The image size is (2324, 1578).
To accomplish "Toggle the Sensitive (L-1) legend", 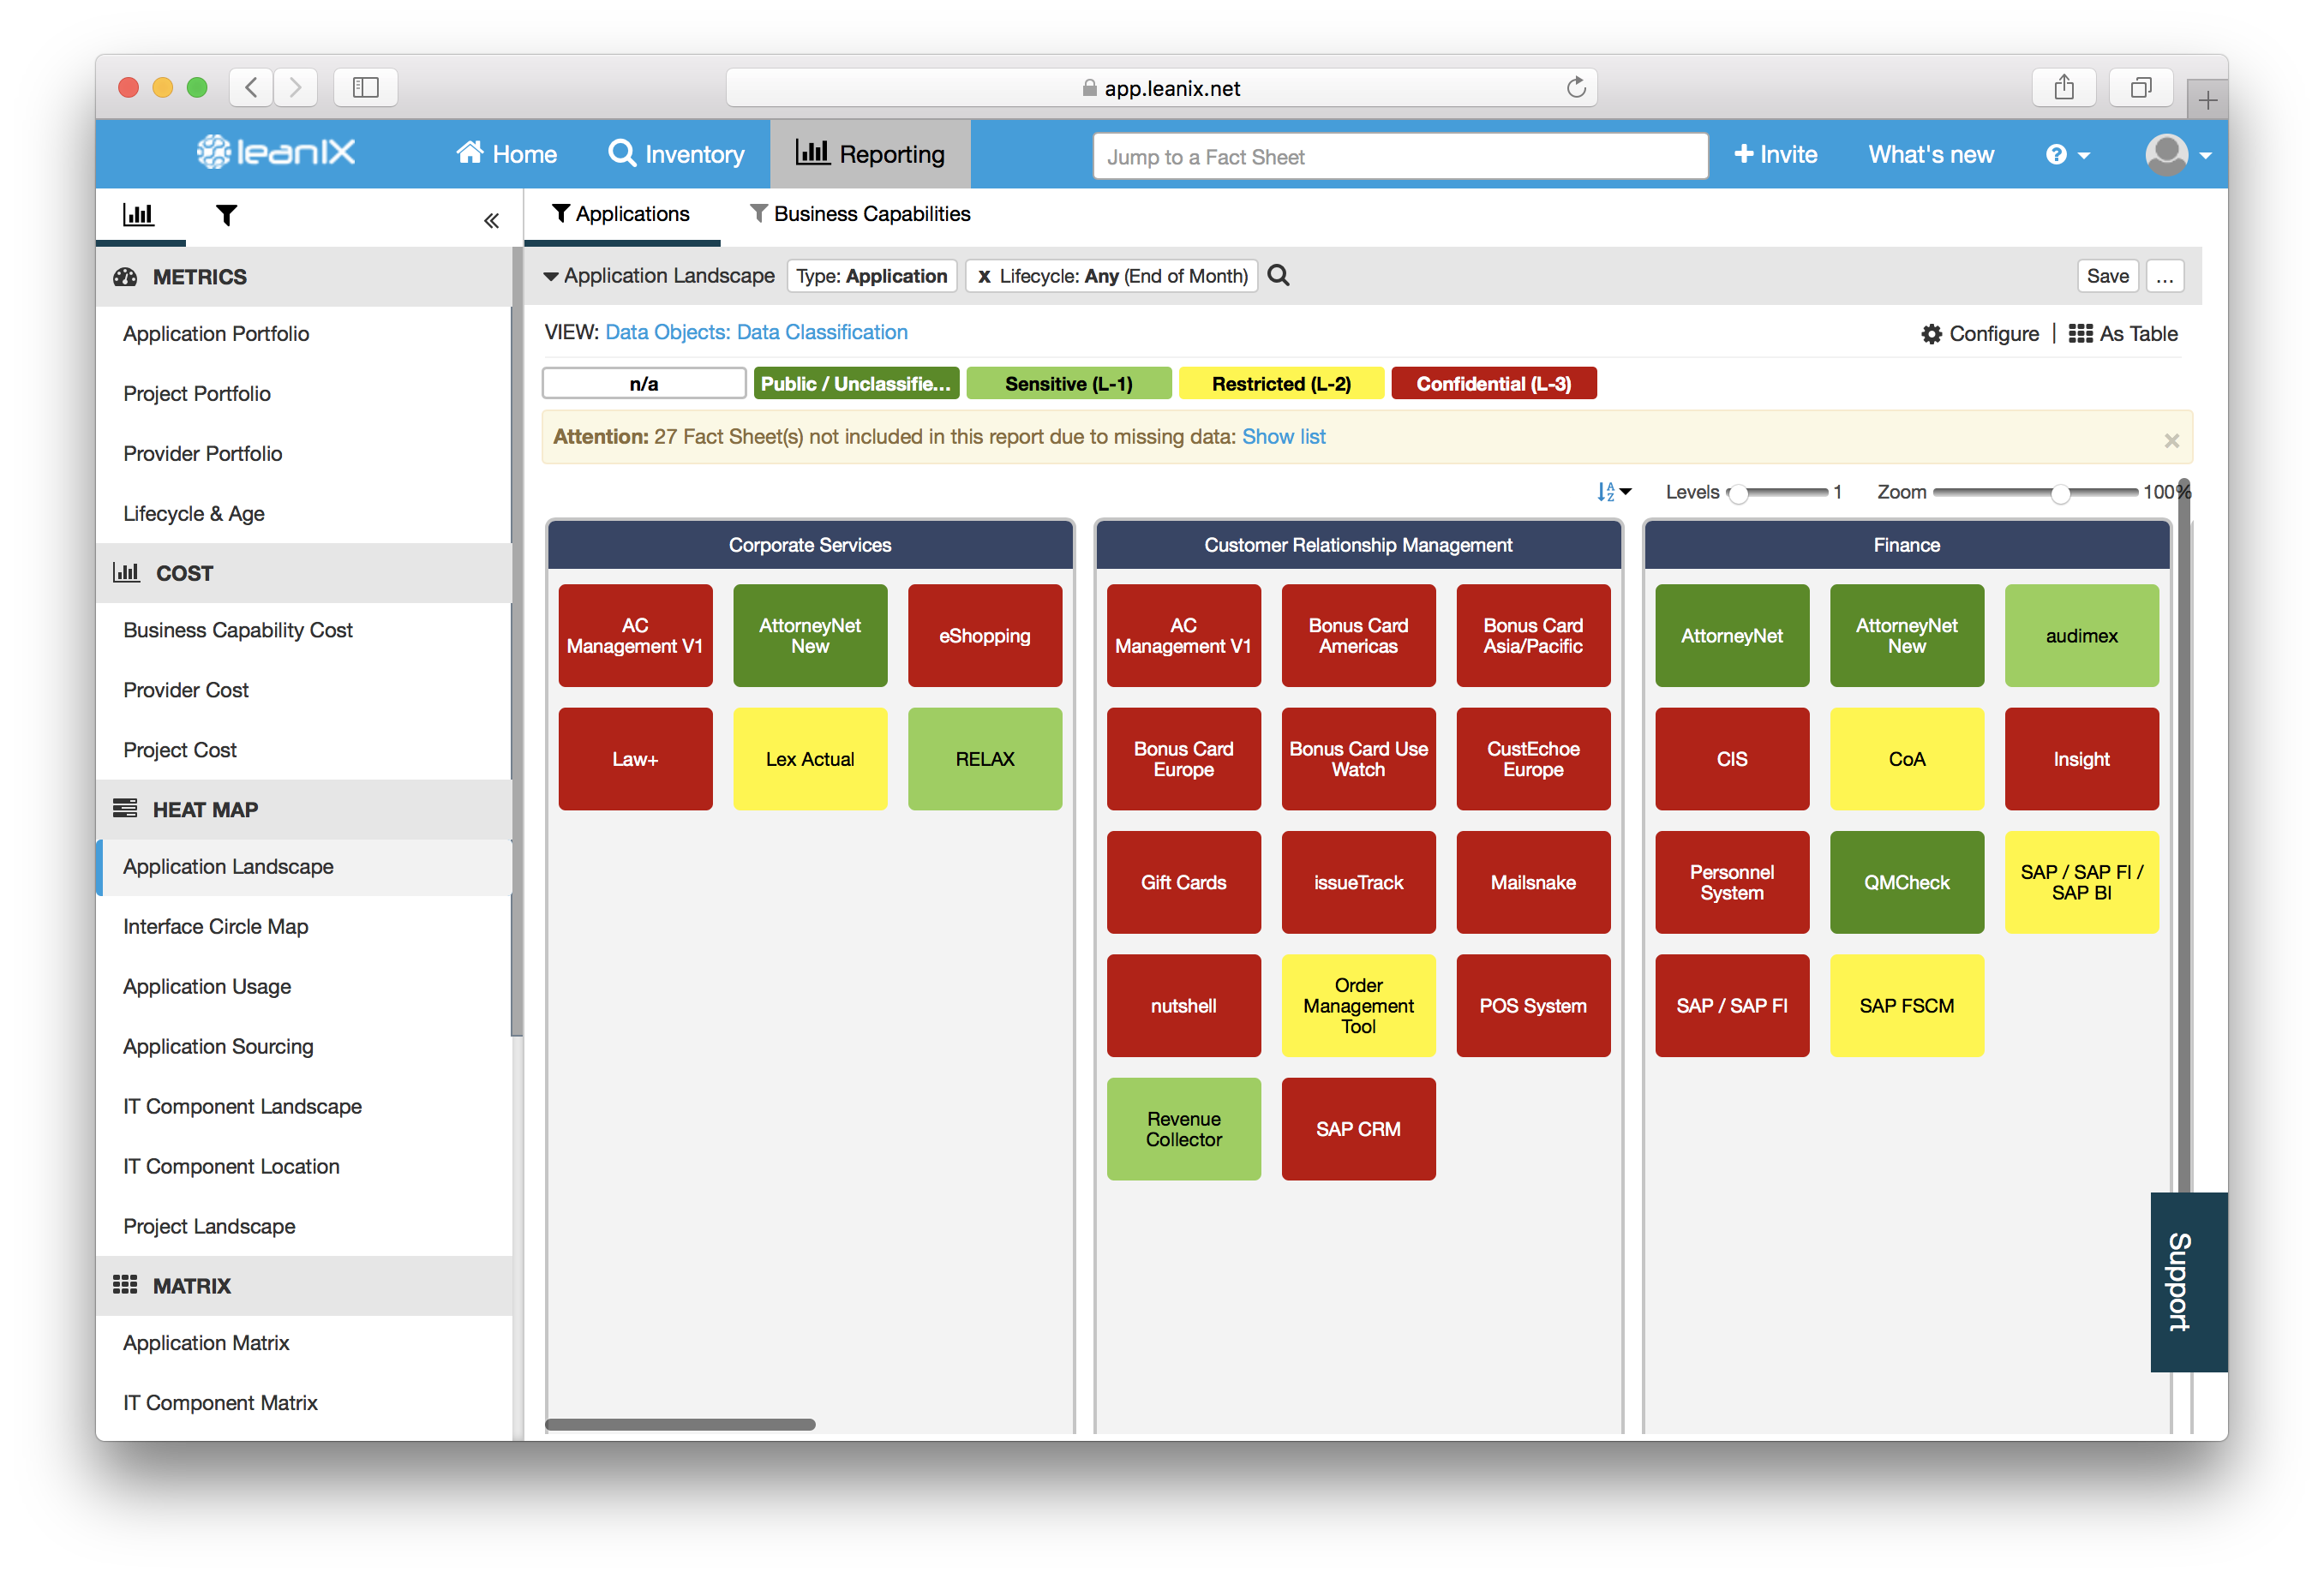I will [x=1069, y=384].
